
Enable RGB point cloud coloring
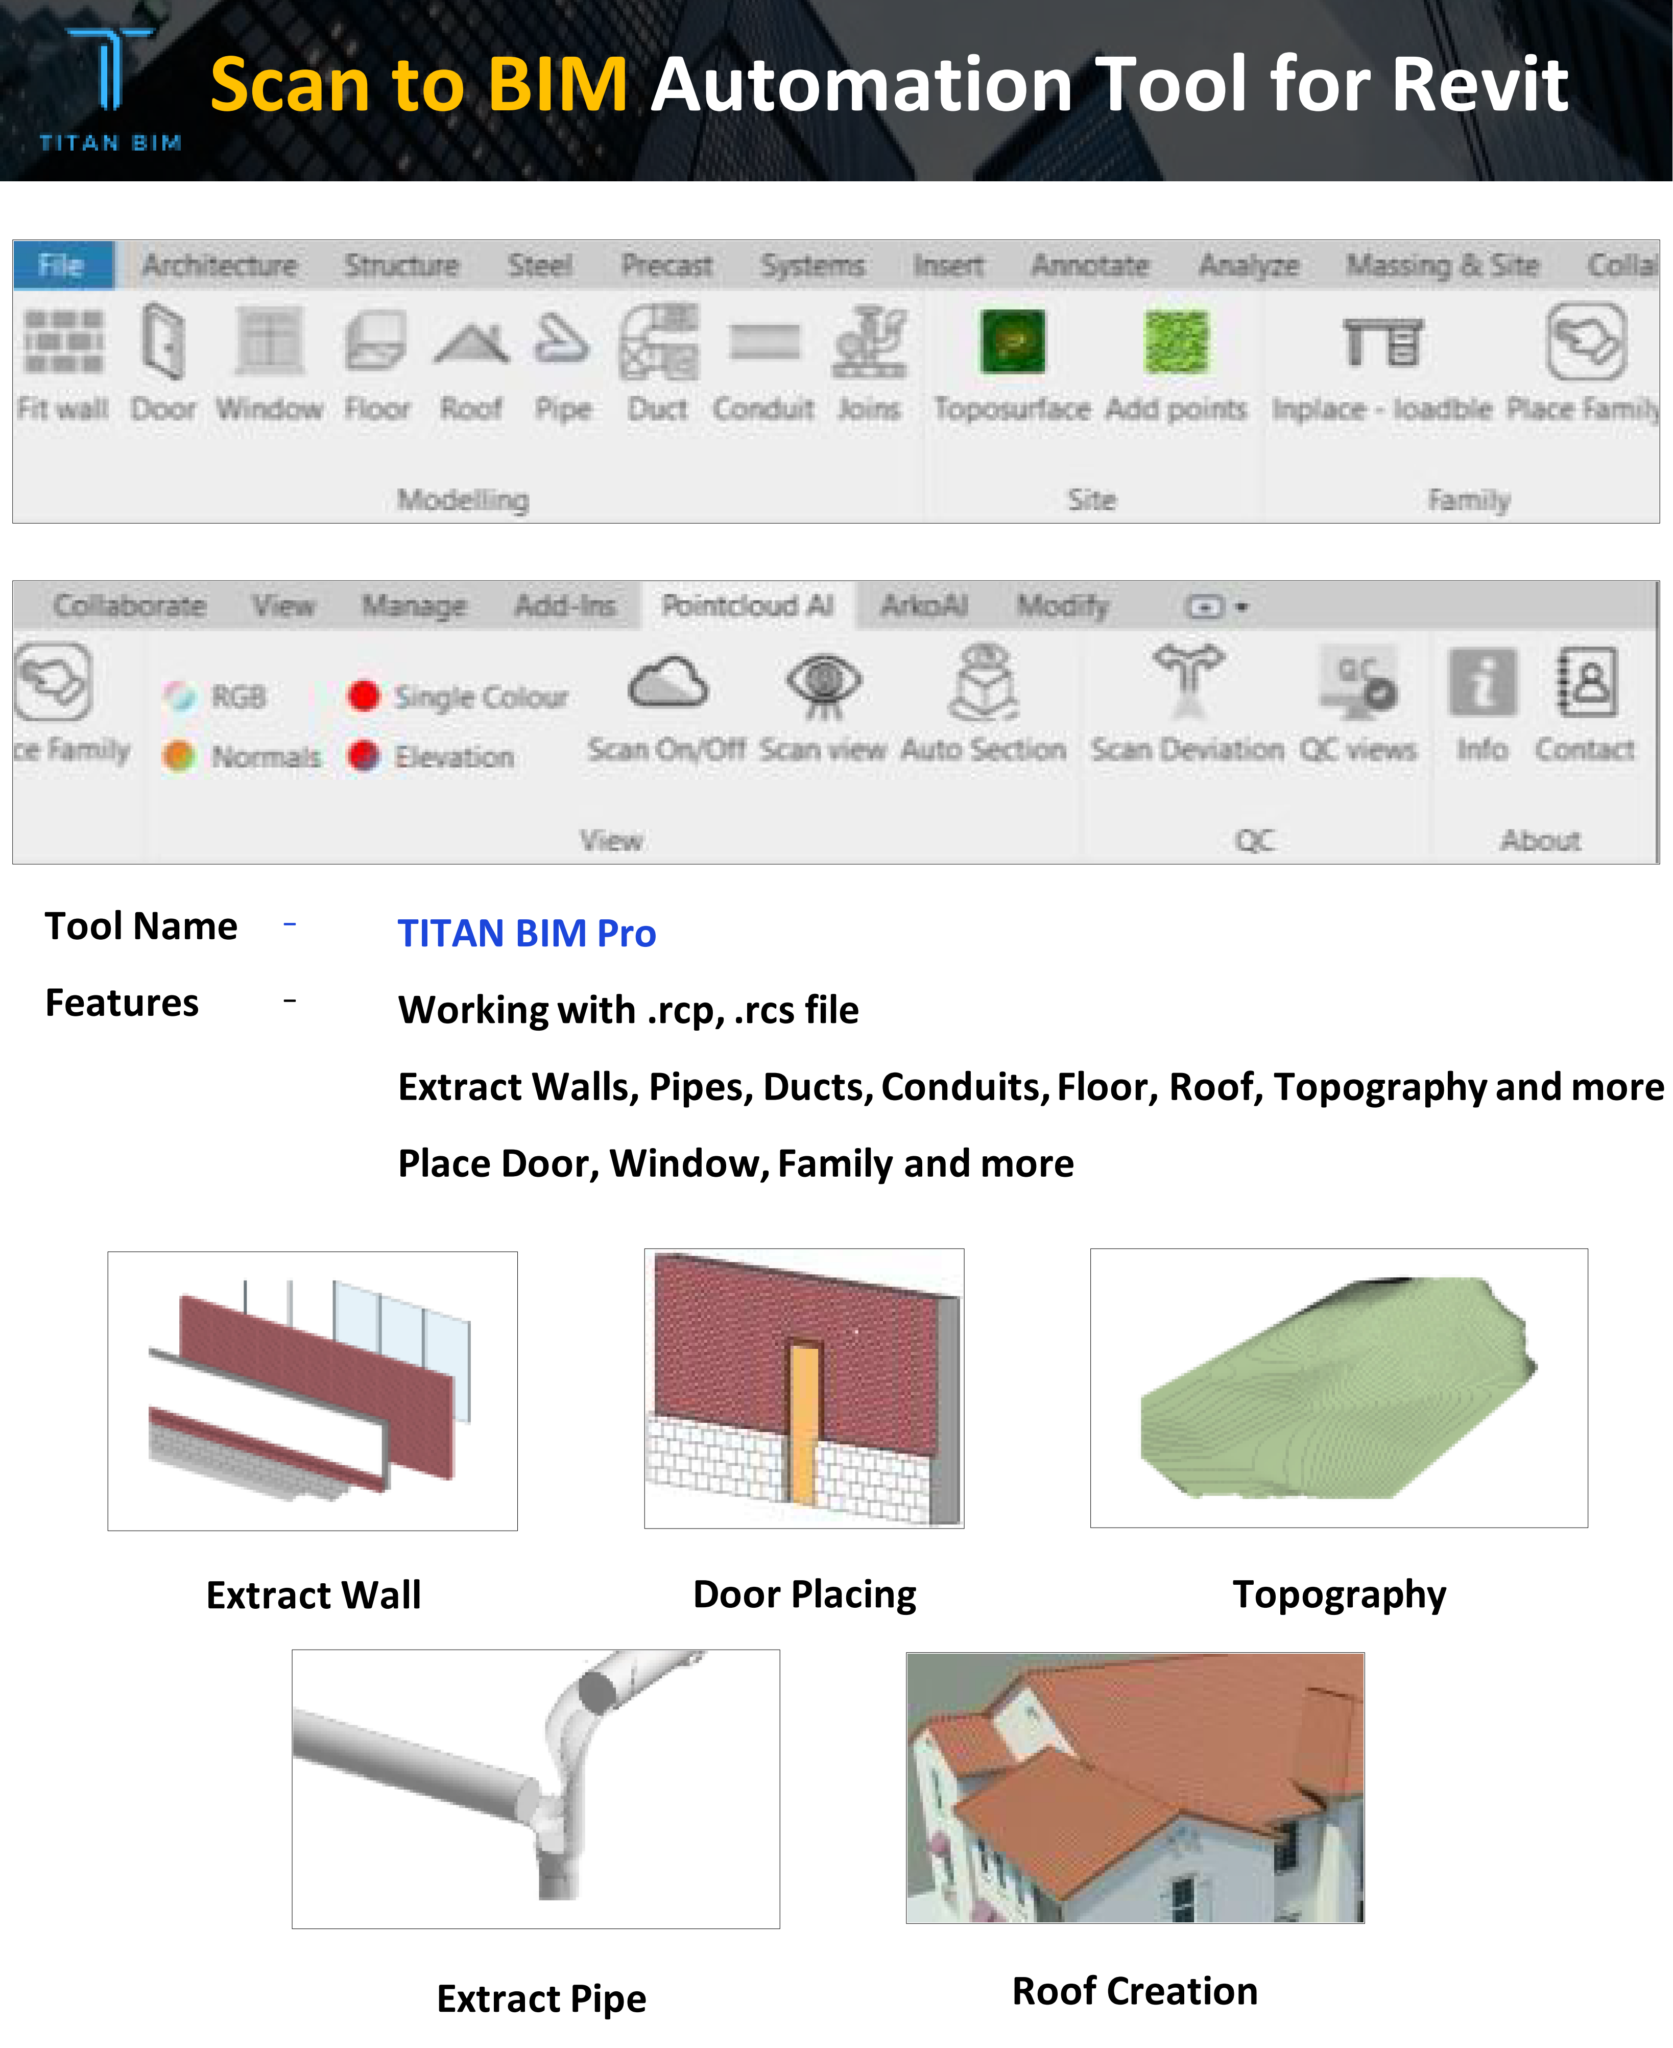pyautogui.click(x=219, y=697)
